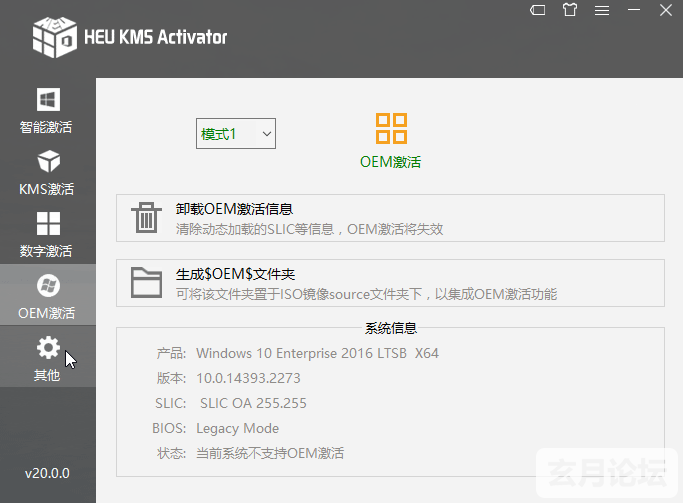Select BIOS value Legacy Mode

click(237, 429)
